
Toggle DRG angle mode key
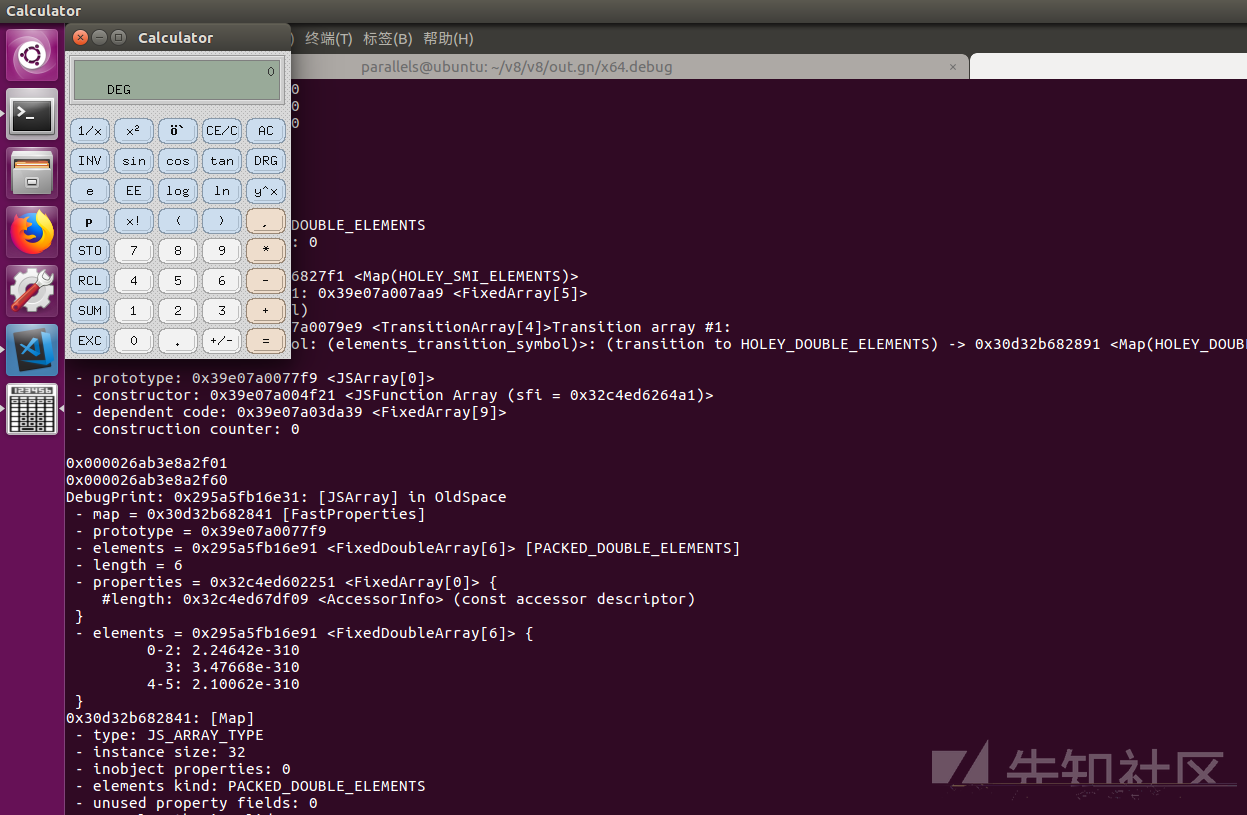(266, 161)
